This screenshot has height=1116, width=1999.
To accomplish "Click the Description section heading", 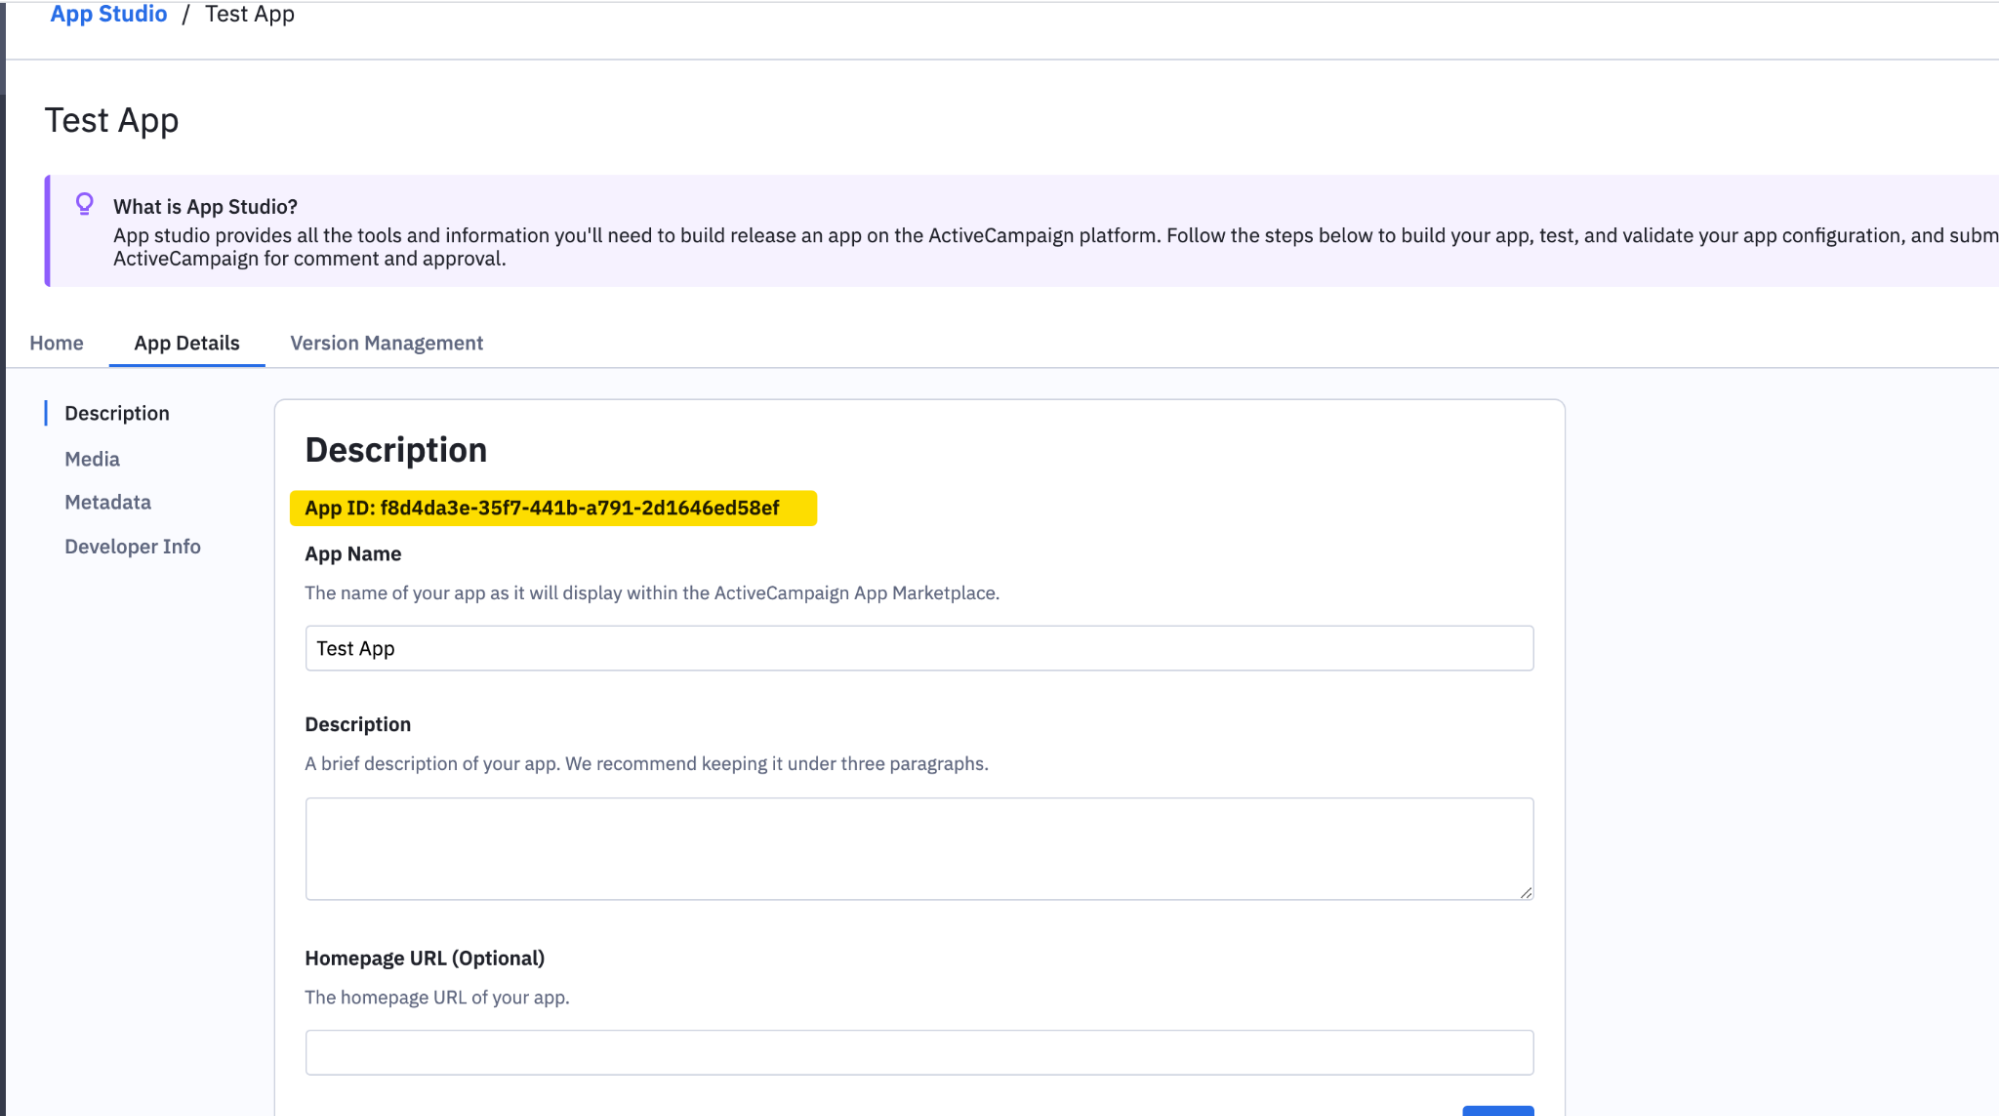I will (x=396, y=450).
